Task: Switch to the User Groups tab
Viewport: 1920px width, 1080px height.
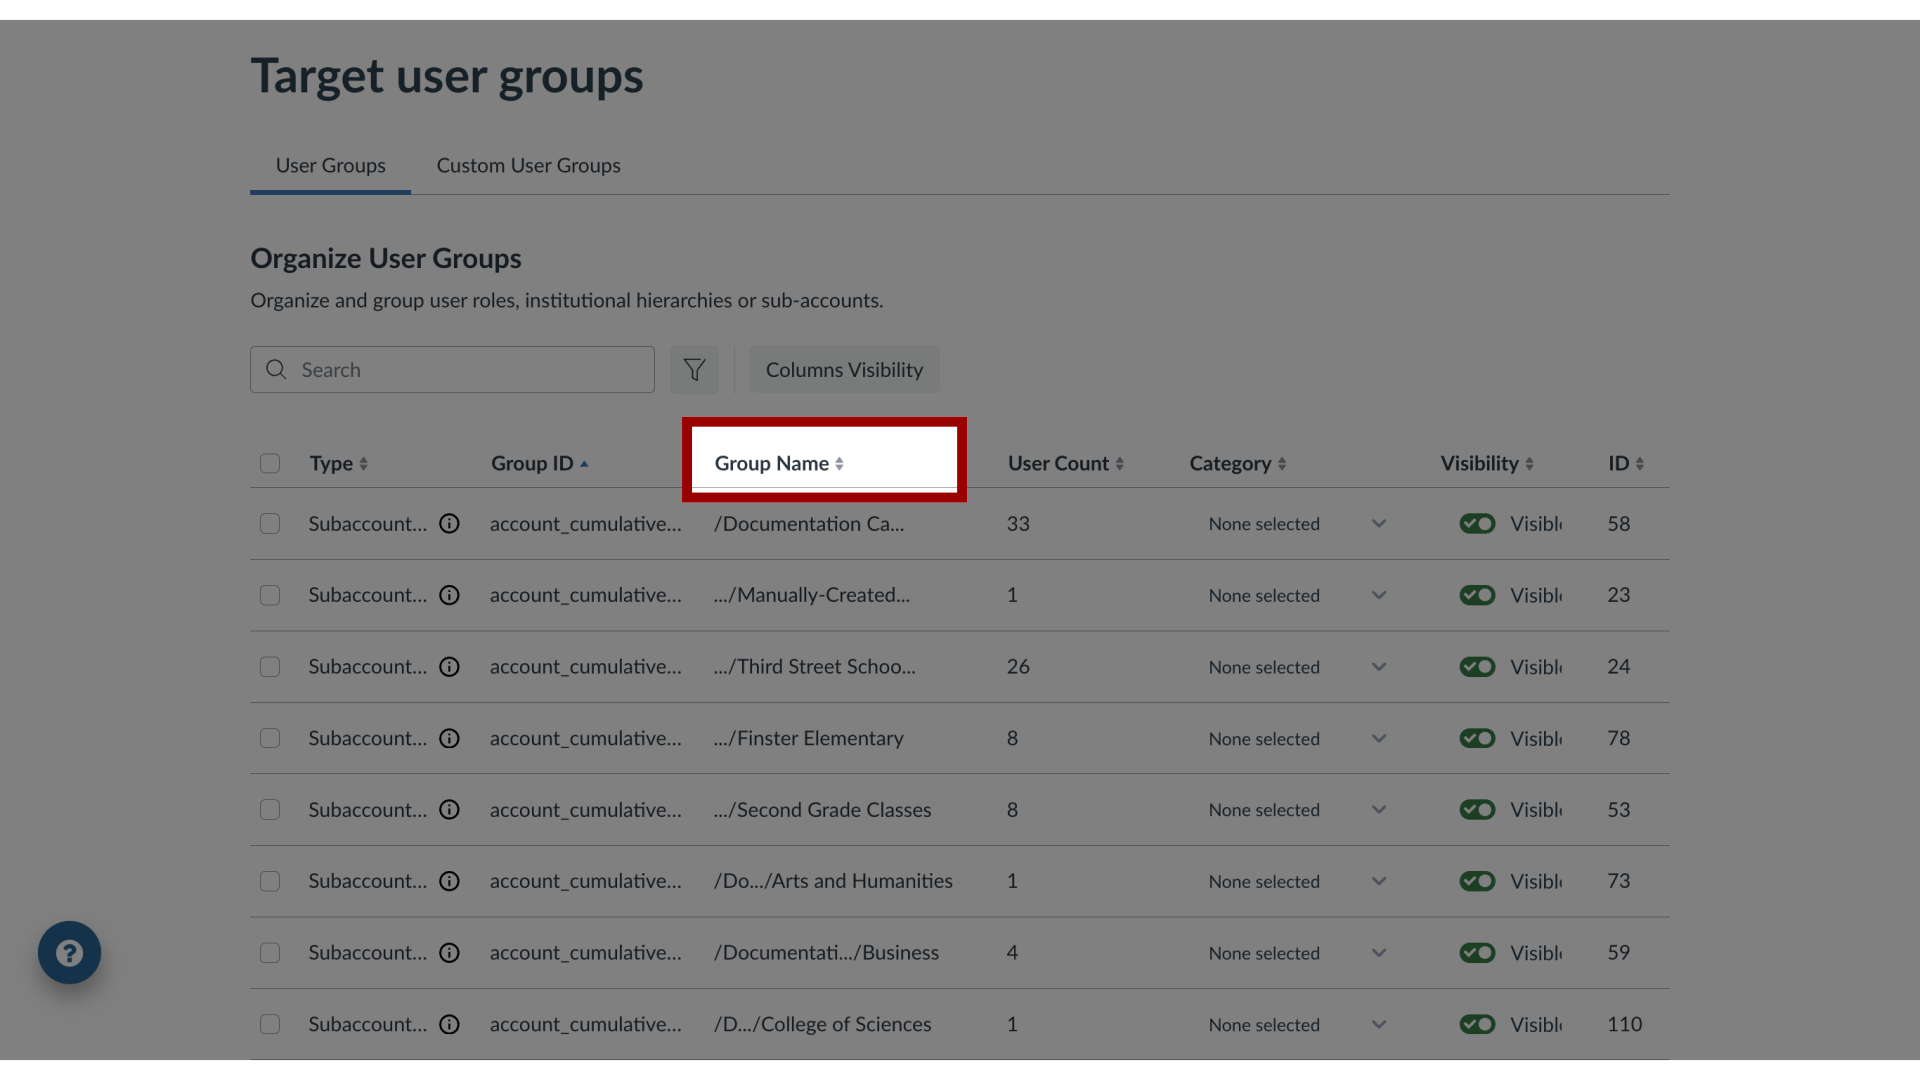Action: (331, 165)
